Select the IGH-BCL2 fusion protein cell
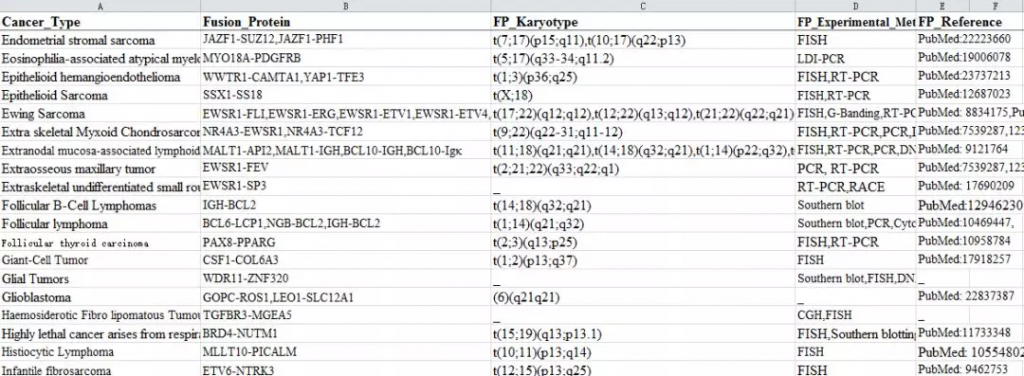 click(x=345, y=206)
